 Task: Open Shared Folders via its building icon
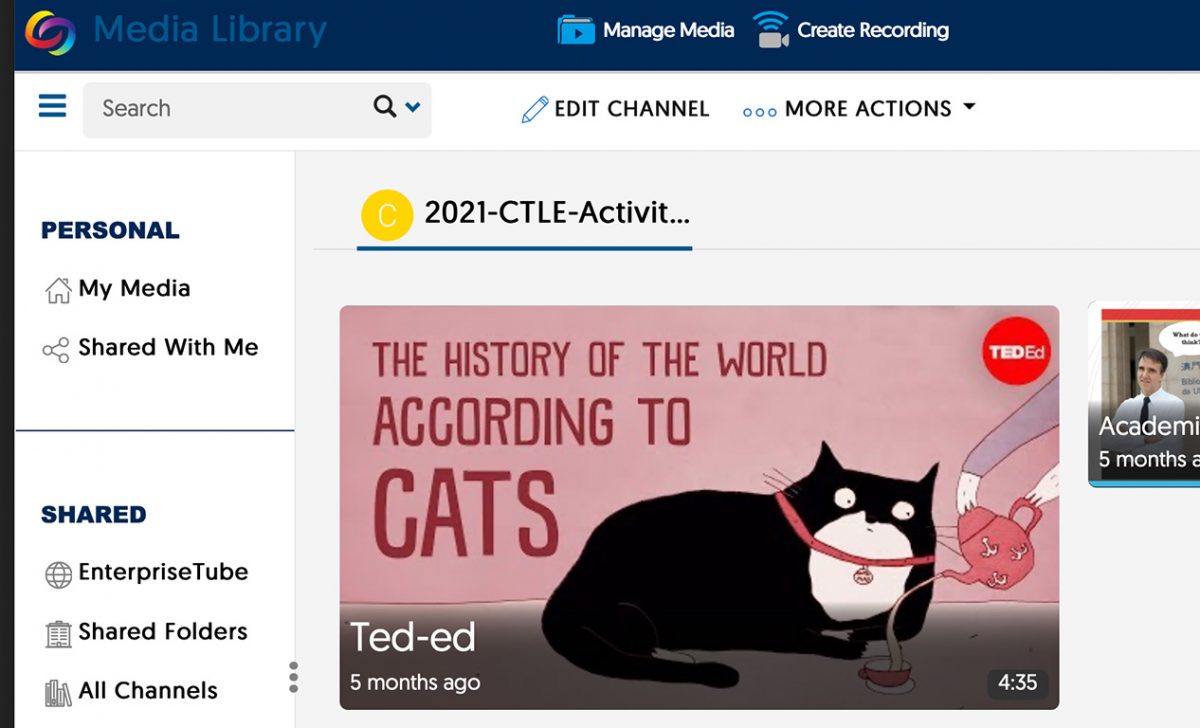point(59,631)
